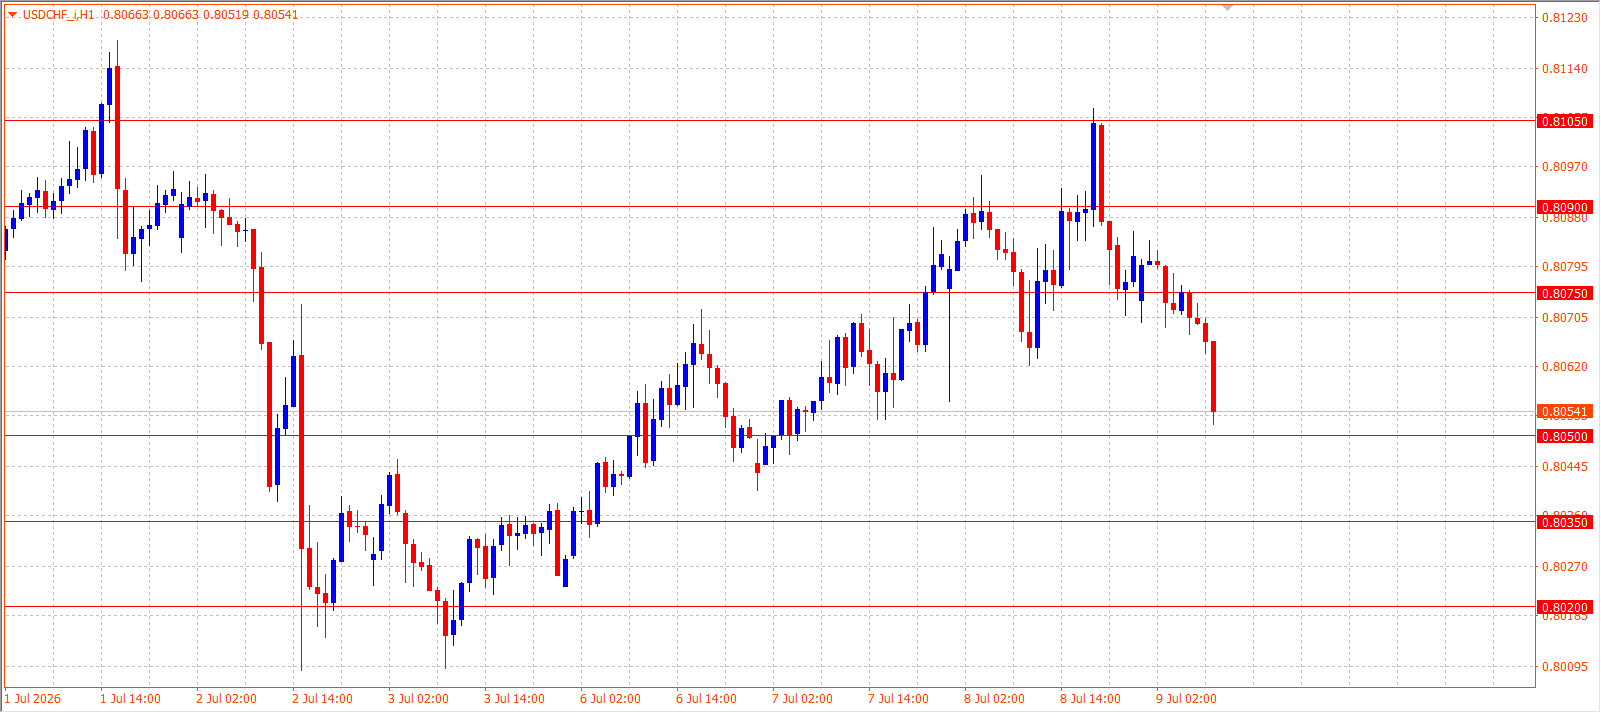The image size is (1601, 713).
Task: Click the 0.80095 value on price axis
Action: coord(1564,667)
